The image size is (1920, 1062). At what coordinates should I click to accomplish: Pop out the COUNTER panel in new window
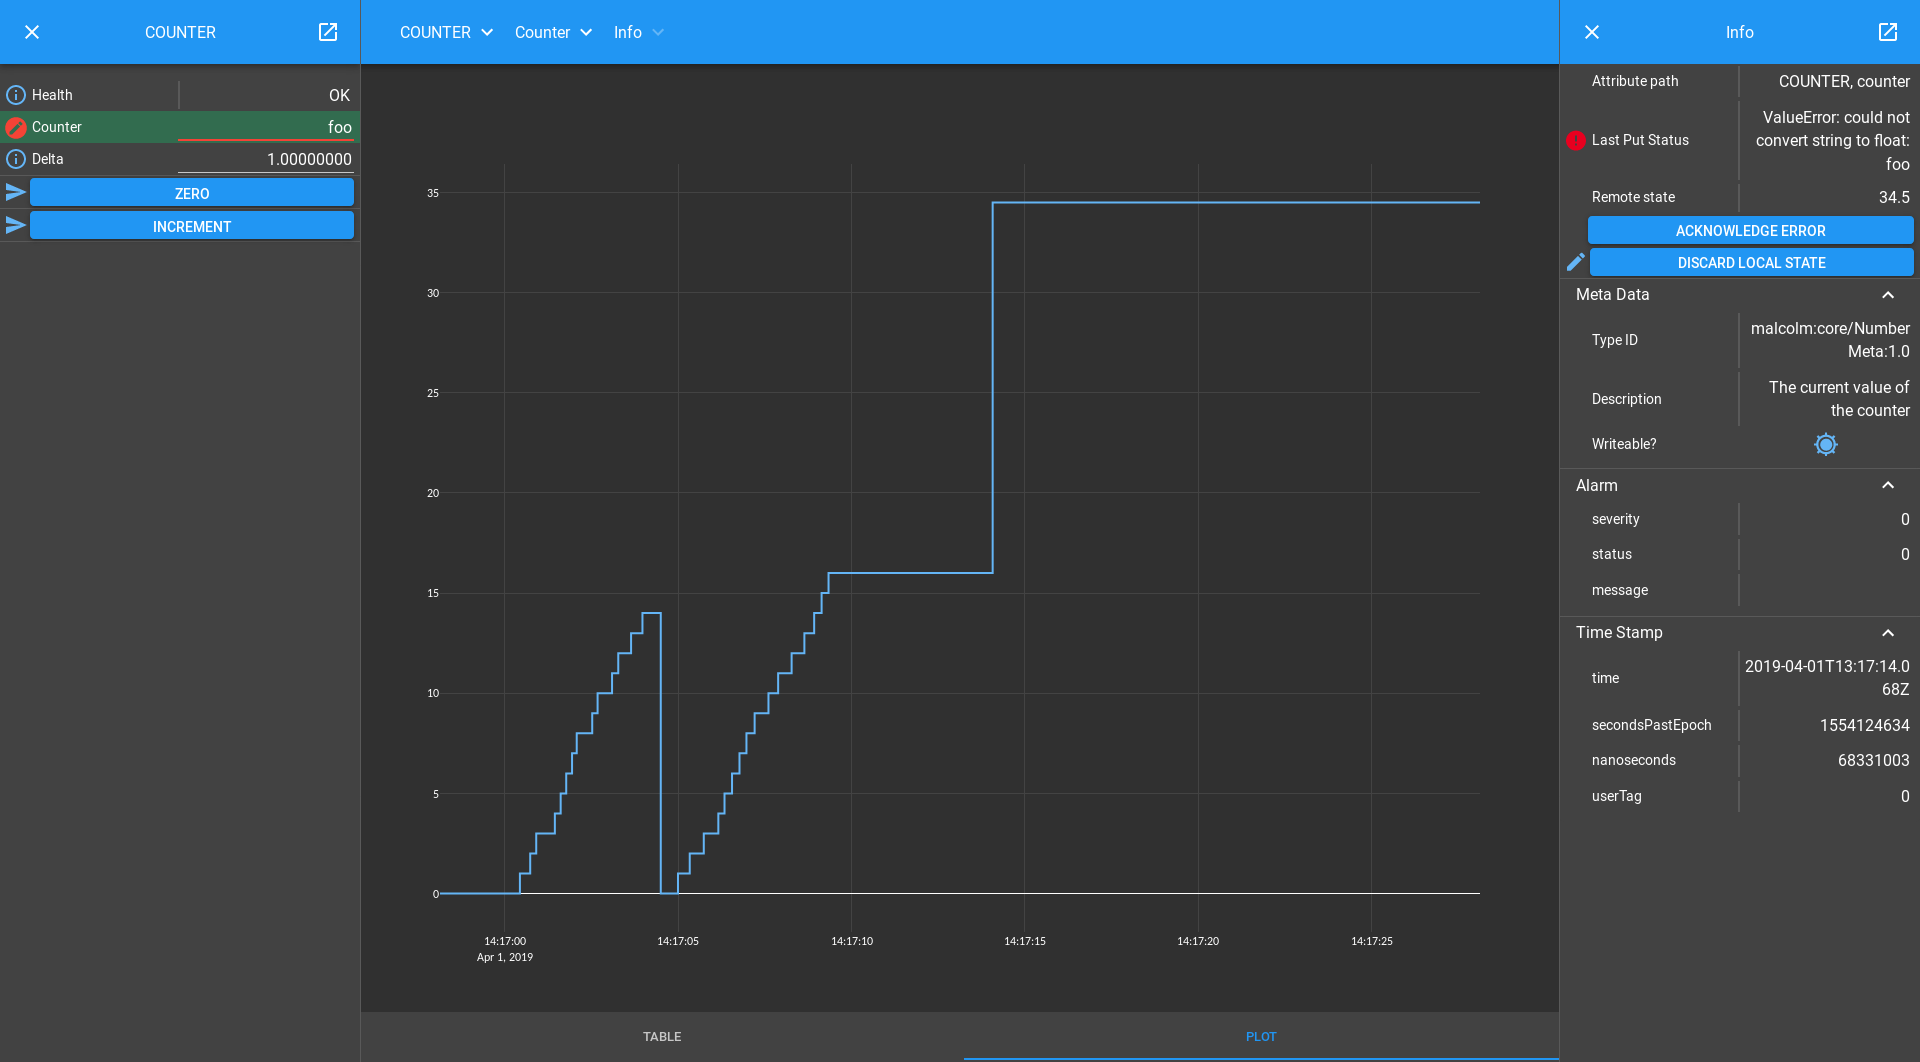(328, 32)
